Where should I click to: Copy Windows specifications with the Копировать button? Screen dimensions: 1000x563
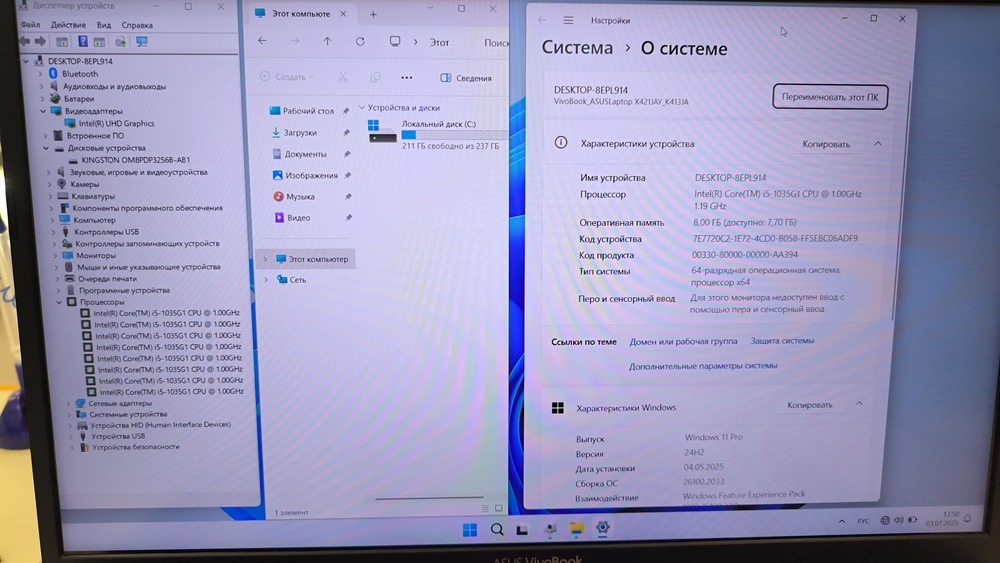coord(809,405)
